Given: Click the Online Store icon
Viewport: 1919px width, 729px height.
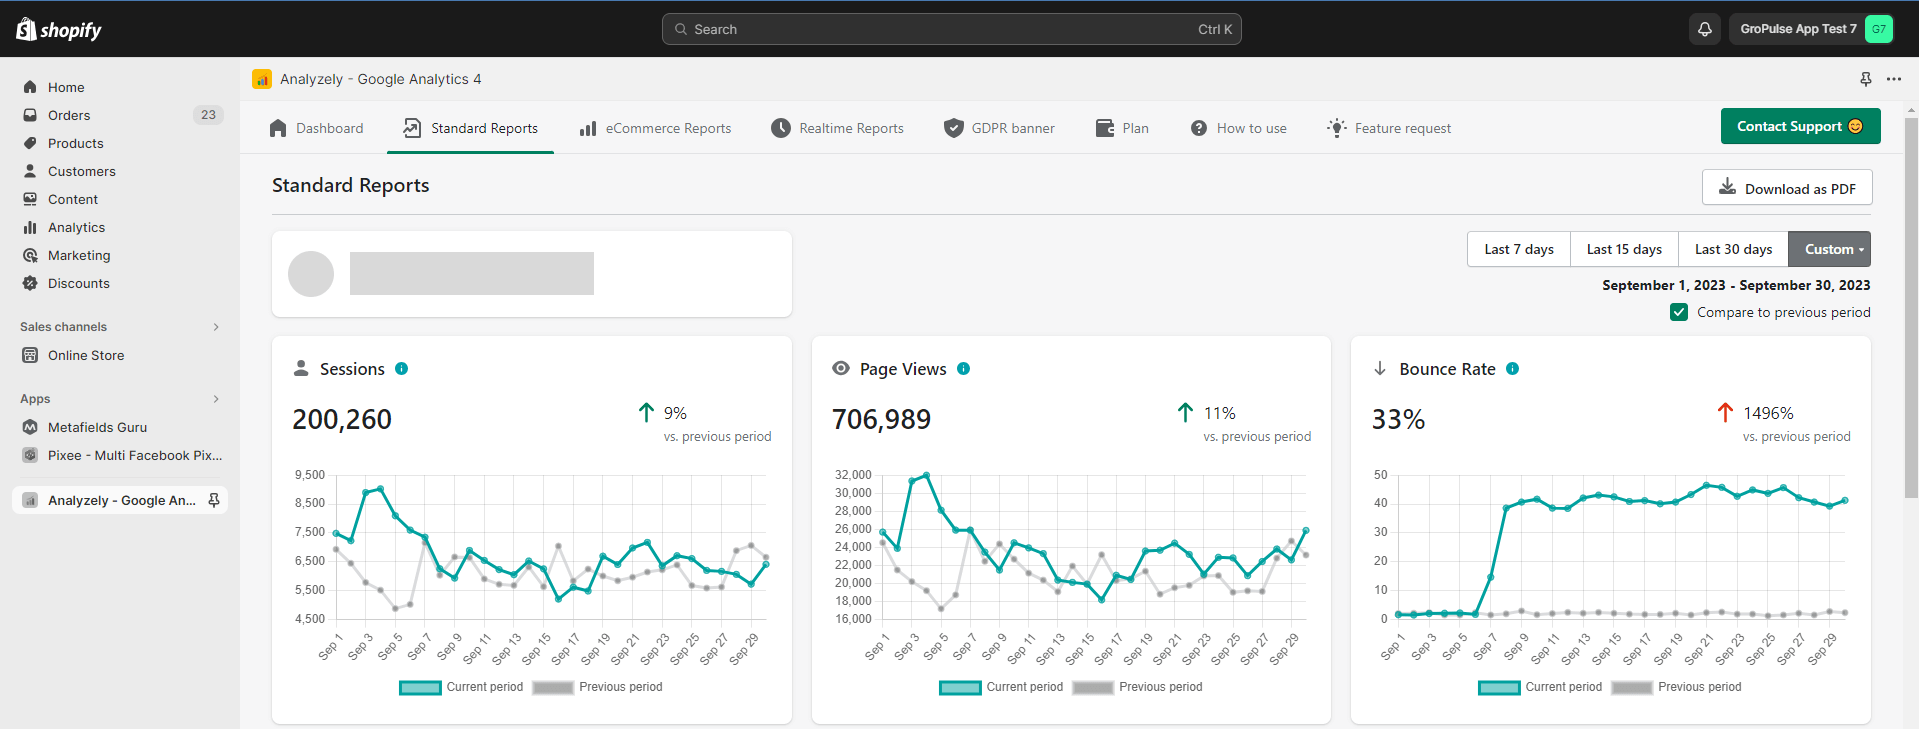Looking at the screenshot, I should tap(30, 355).
